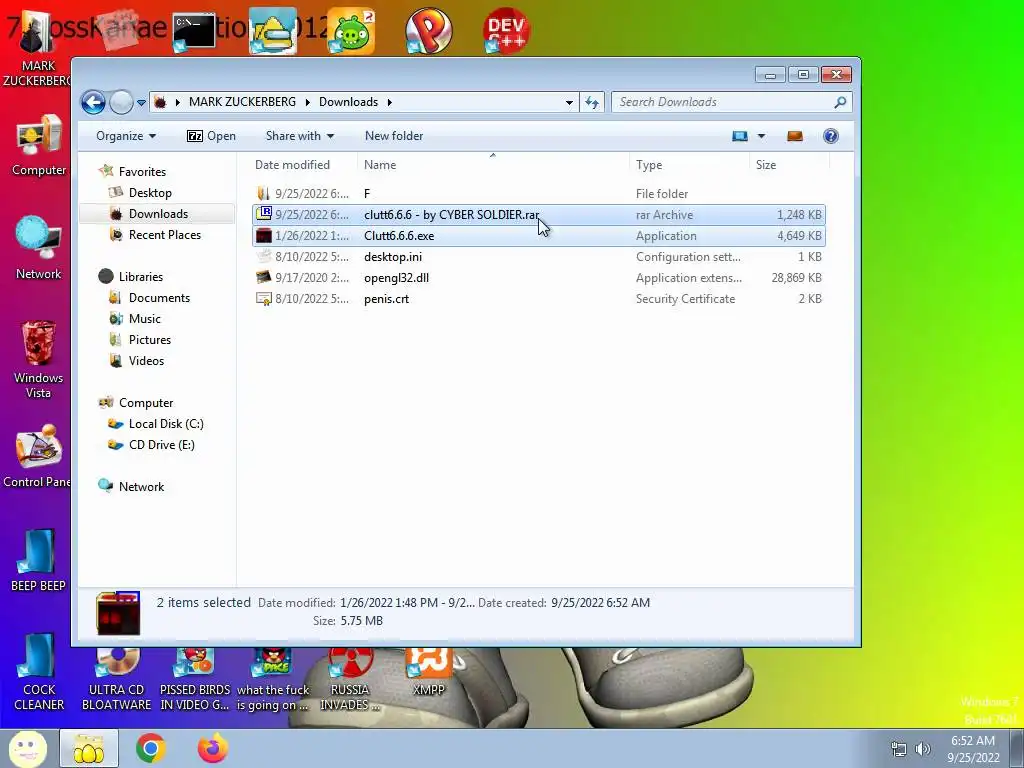Launch Firefox from the taskbar
1024x768 pixels.
(213, 748)
